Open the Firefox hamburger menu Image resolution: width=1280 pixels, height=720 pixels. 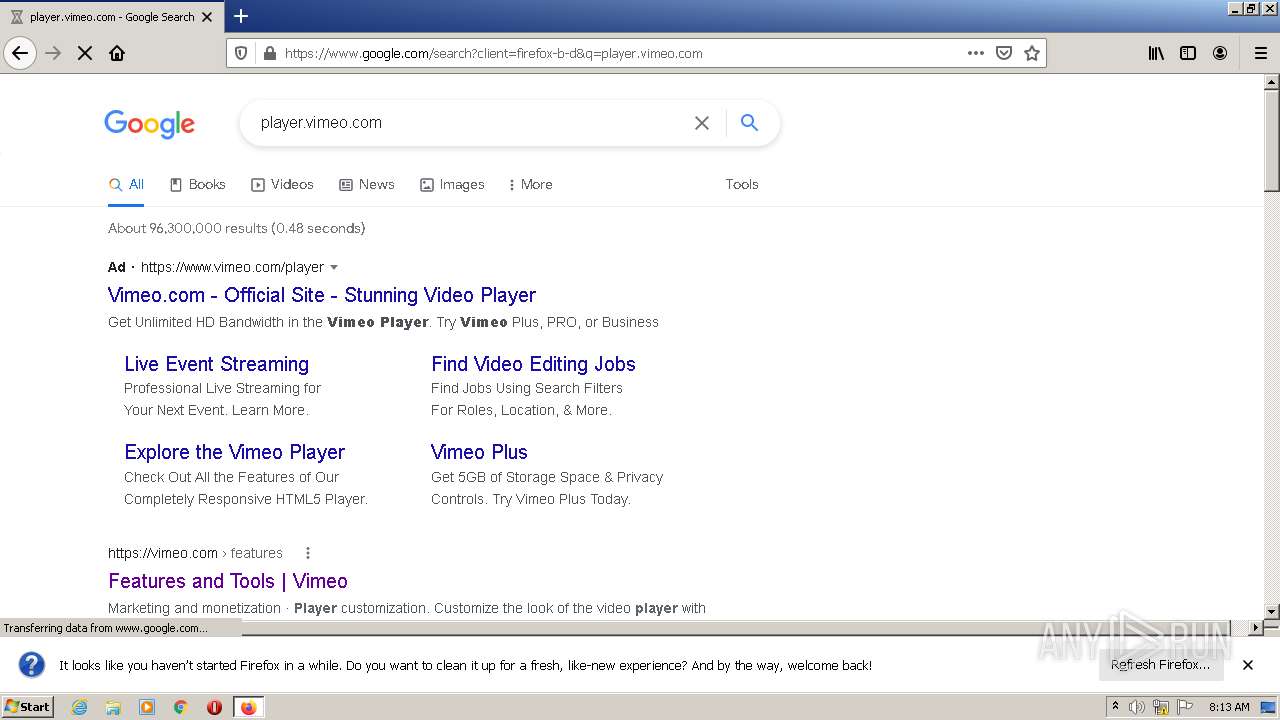(x=1261, y=53)
